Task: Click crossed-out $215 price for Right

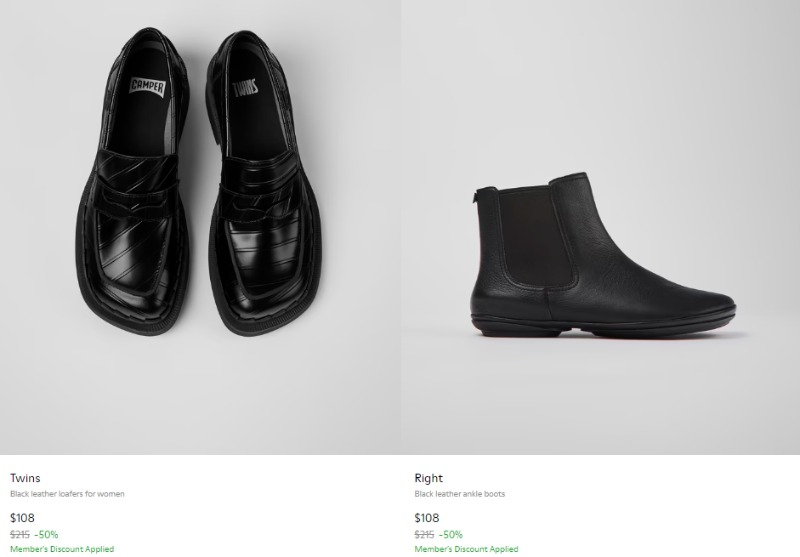Action: coord(424,535)
